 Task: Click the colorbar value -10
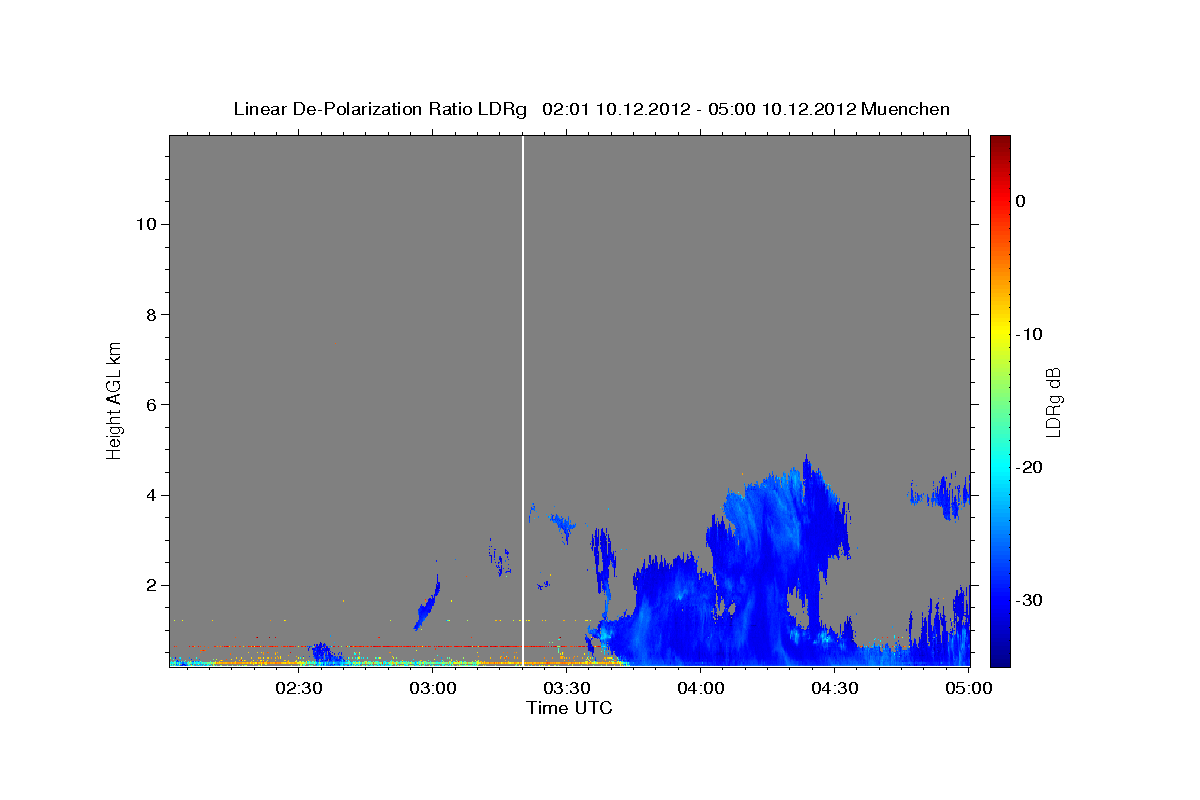point(1031,334)
